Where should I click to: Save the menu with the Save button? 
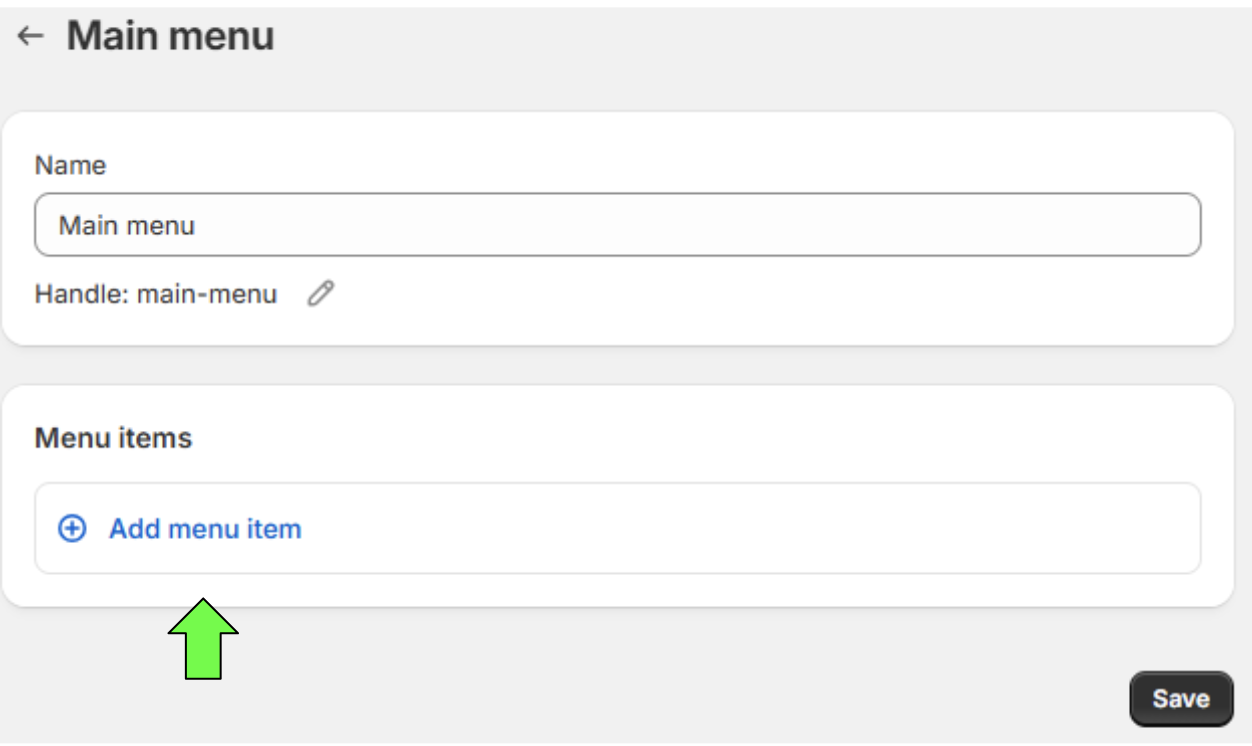[1181, 699]
